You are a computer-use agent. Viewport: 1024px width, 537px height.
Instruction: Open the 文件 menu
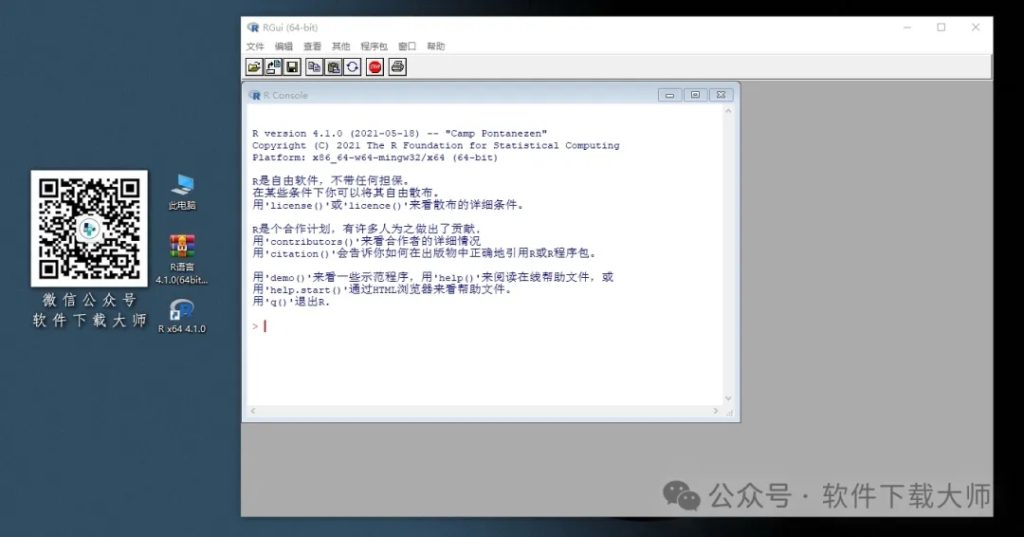[255, 46]
